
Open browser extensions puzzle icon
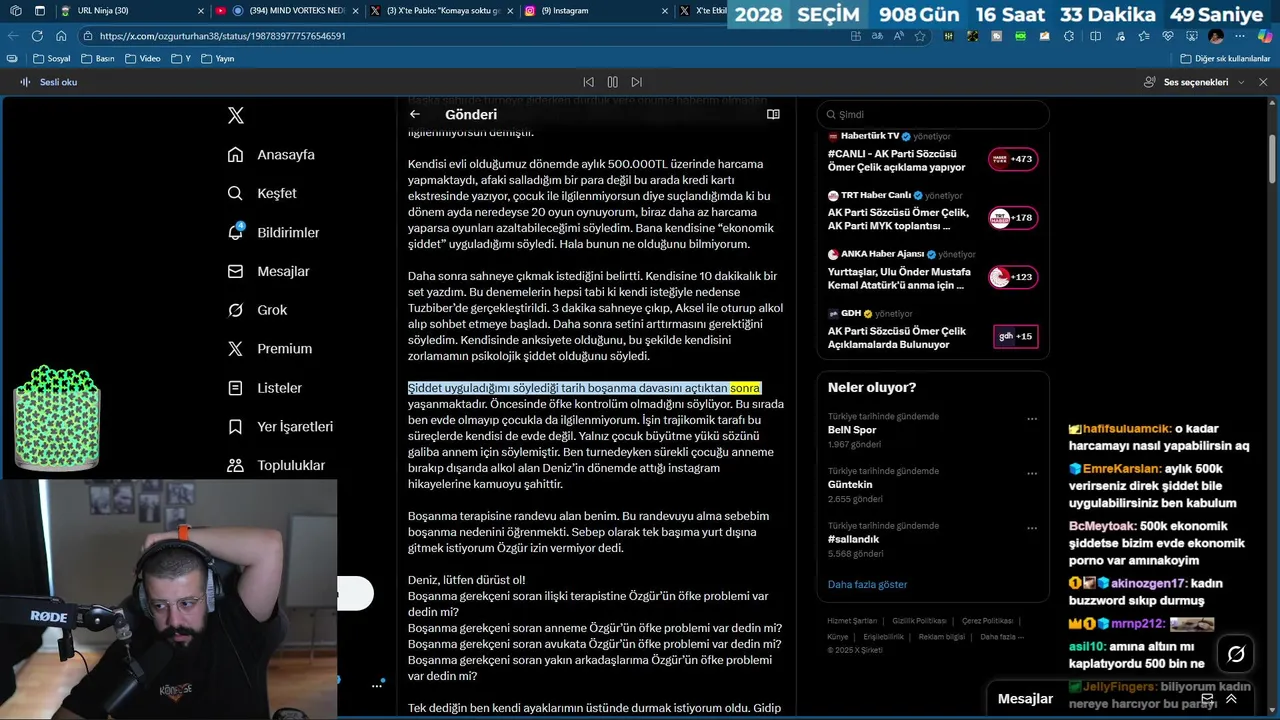pos(1068,36)
